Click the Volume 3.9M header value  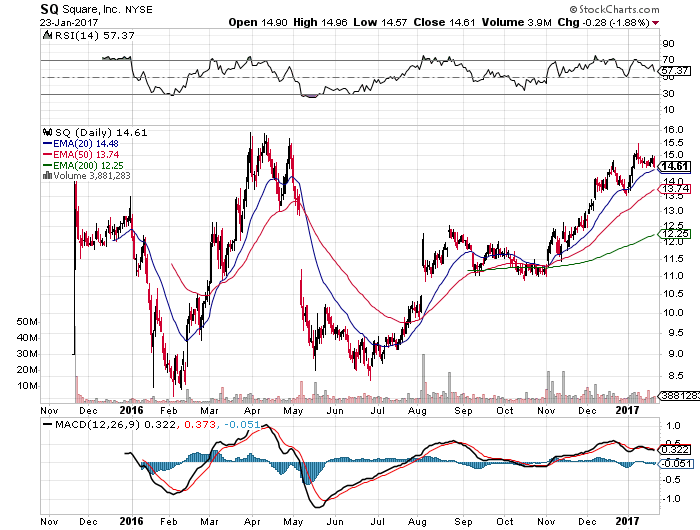pos(517,22)
